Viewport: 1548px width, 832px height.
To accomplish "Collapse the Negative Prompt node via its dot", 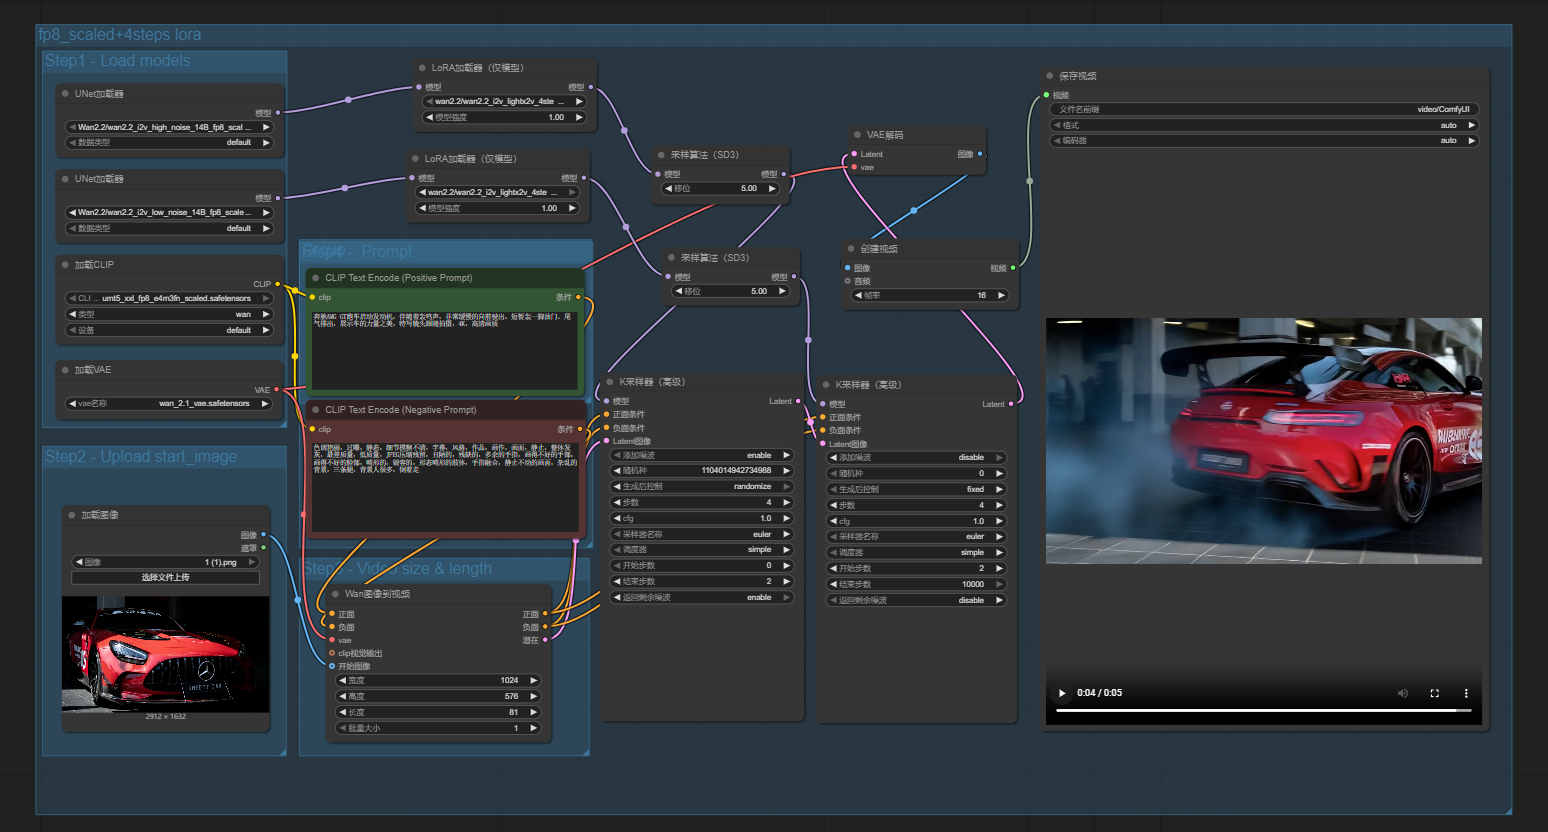I will [x=316, y=410].
